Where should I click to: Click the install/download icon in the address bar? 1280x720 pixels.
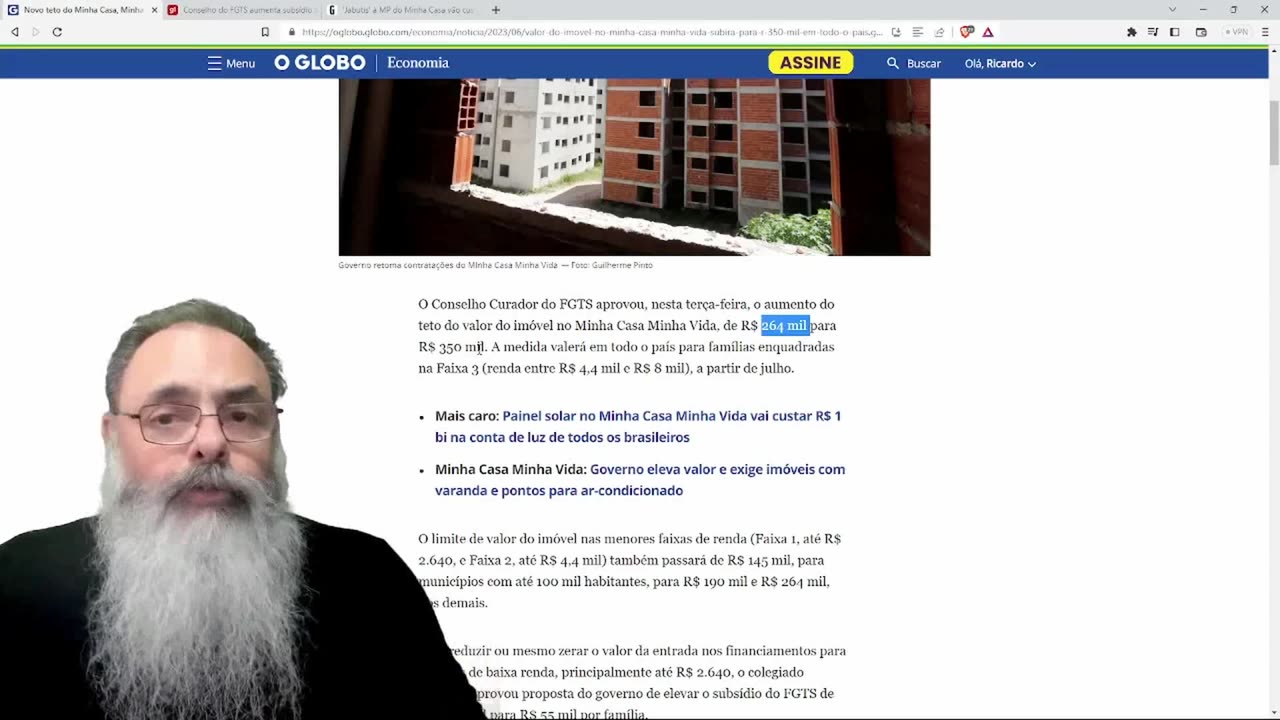(x=896, y=32)
